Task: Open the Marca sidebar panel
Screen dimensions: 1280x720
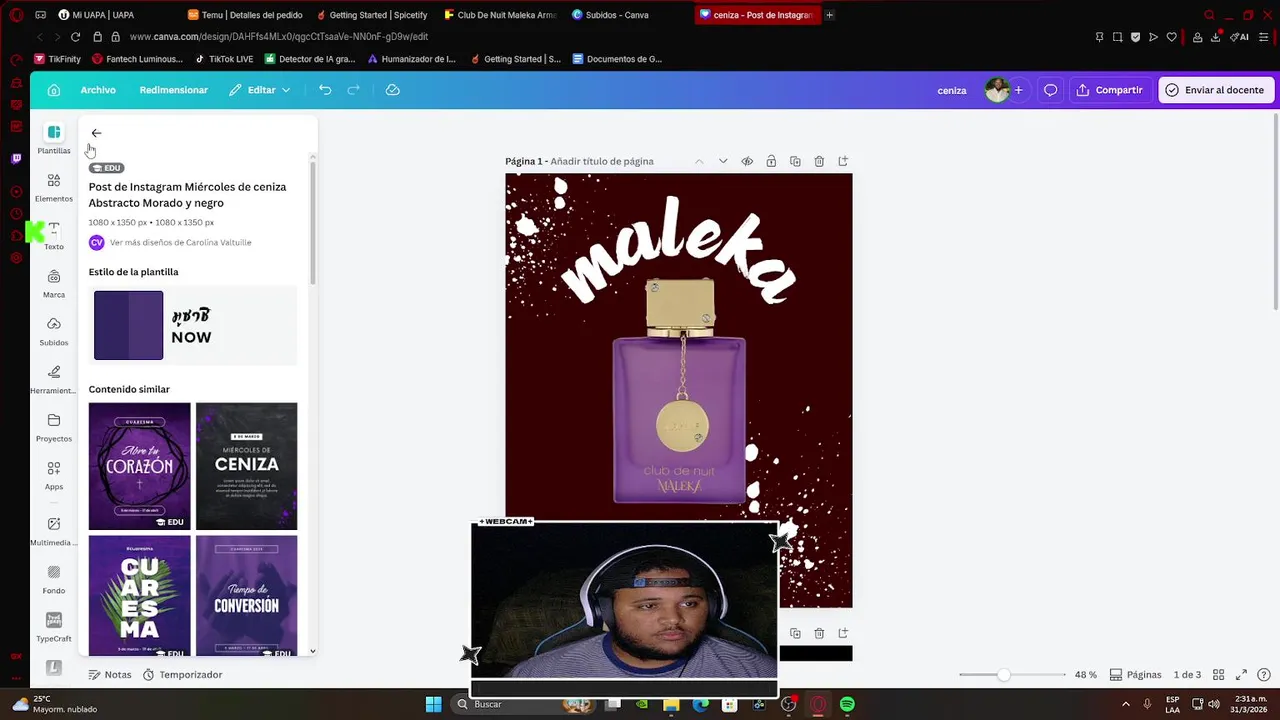Action: (54, 284)
